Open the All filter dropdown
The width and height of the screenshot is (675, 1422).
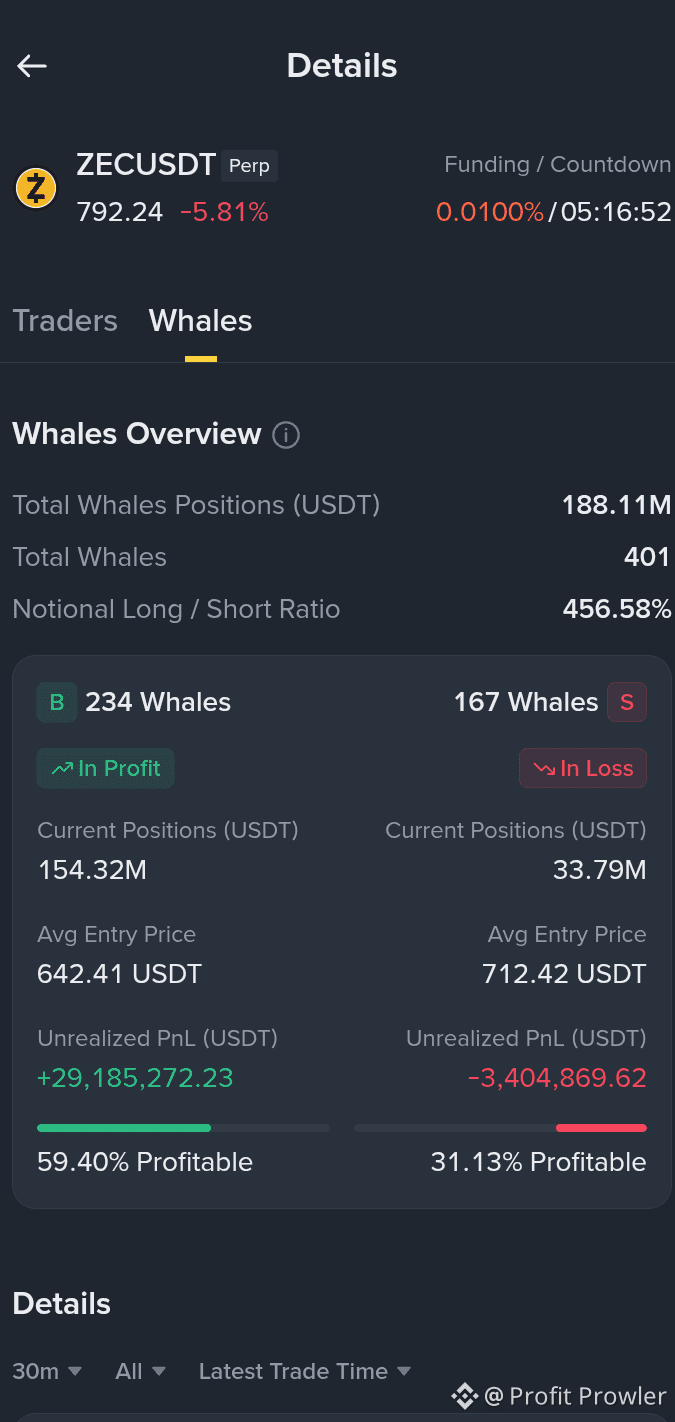140,1371
